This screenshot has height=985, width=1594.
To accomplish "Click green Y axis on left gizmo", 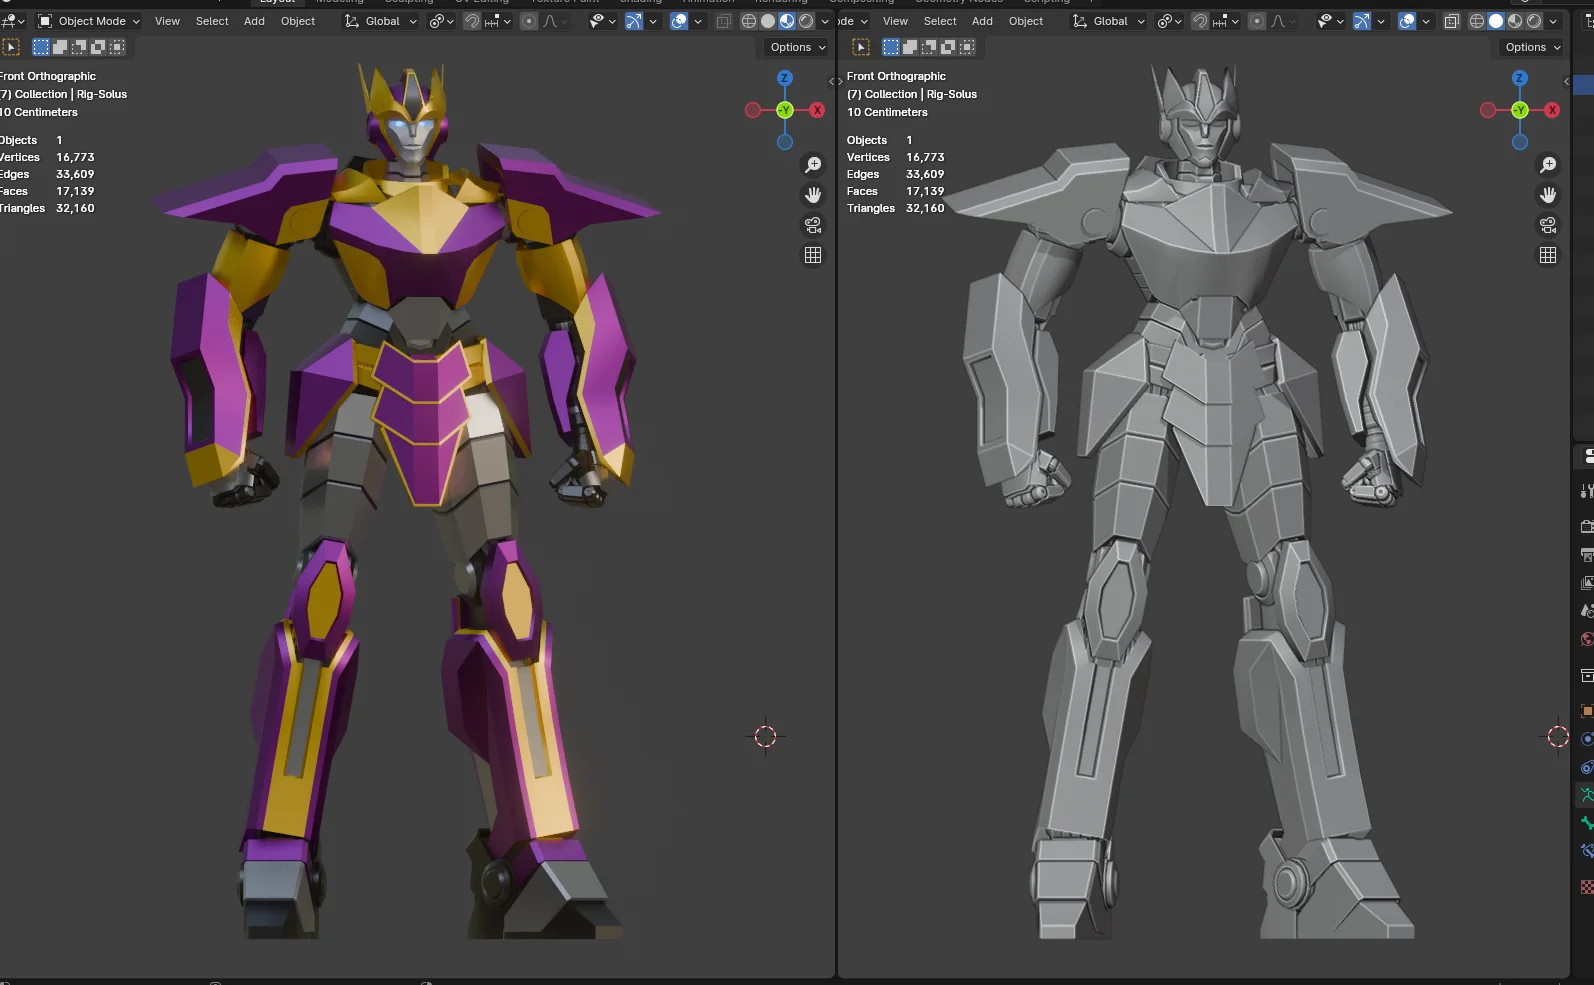I will pyautogui.click(x=785, y=110).
